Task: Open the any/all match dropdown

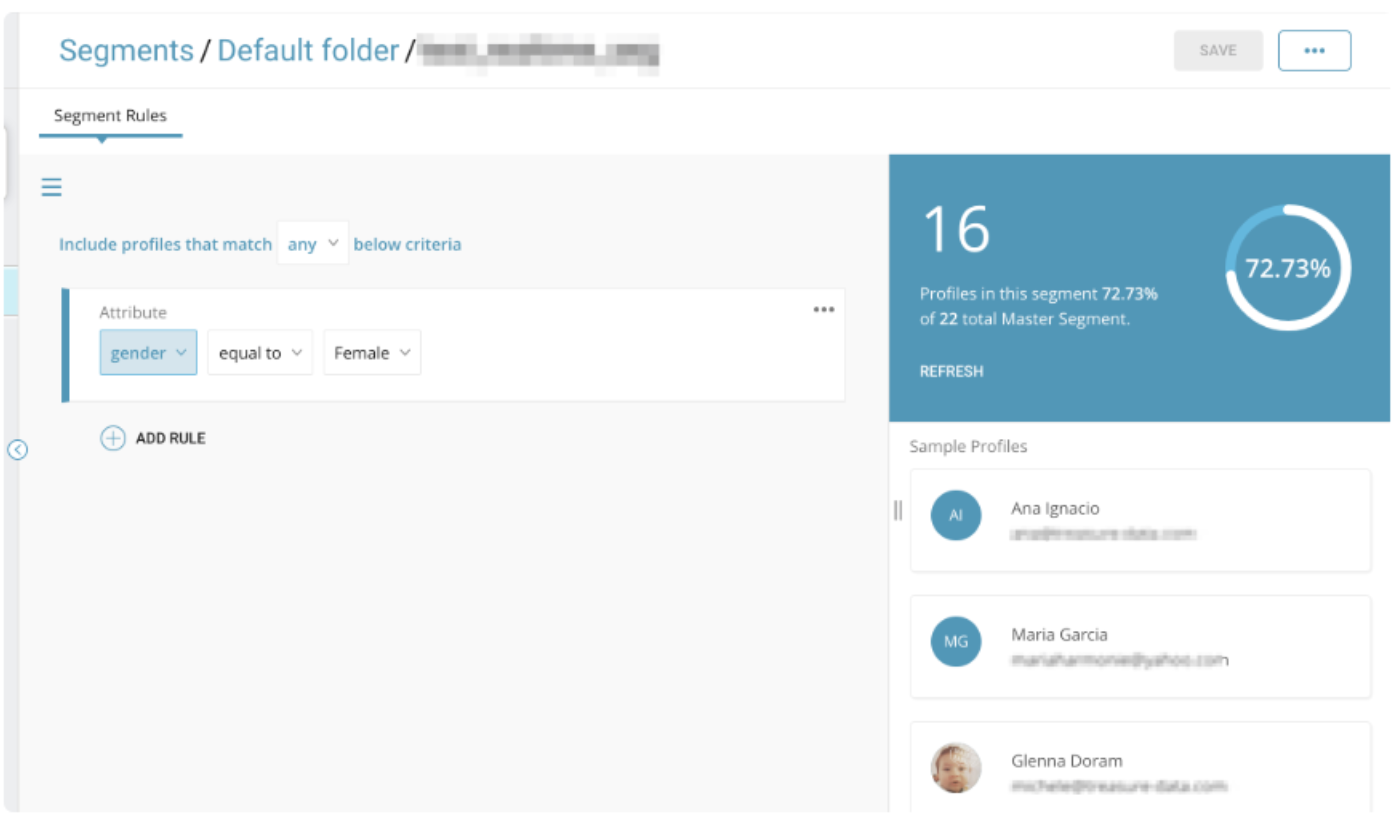Action: coord(312,244)
